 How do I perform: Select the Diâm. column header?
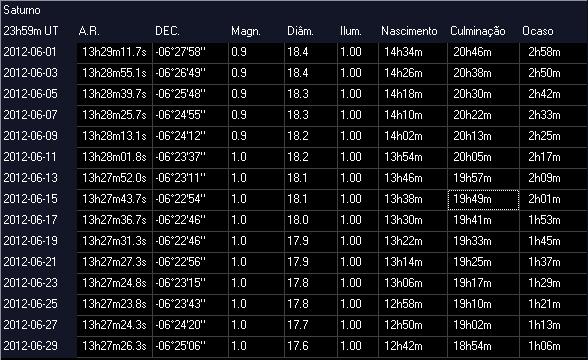pyautogui.click(x=300, y=31)
